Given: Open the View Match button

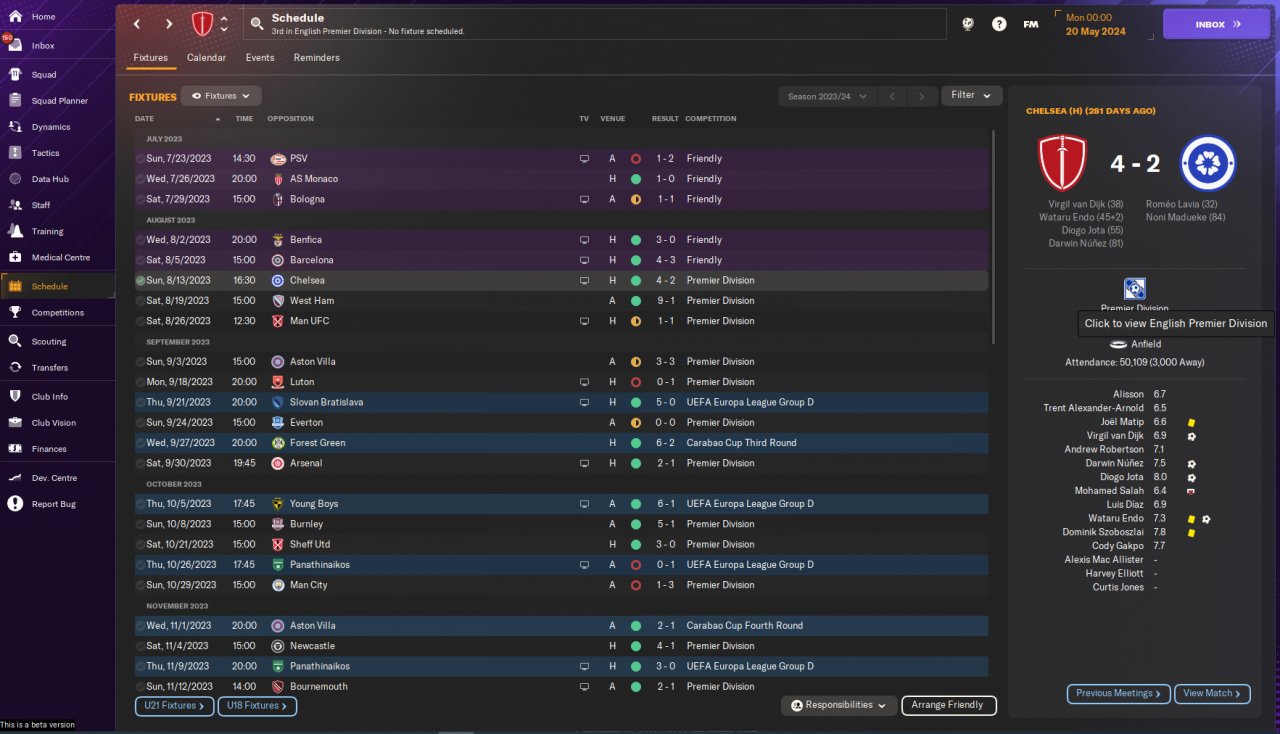Looking at the screenshot, I should point(1213,693).
